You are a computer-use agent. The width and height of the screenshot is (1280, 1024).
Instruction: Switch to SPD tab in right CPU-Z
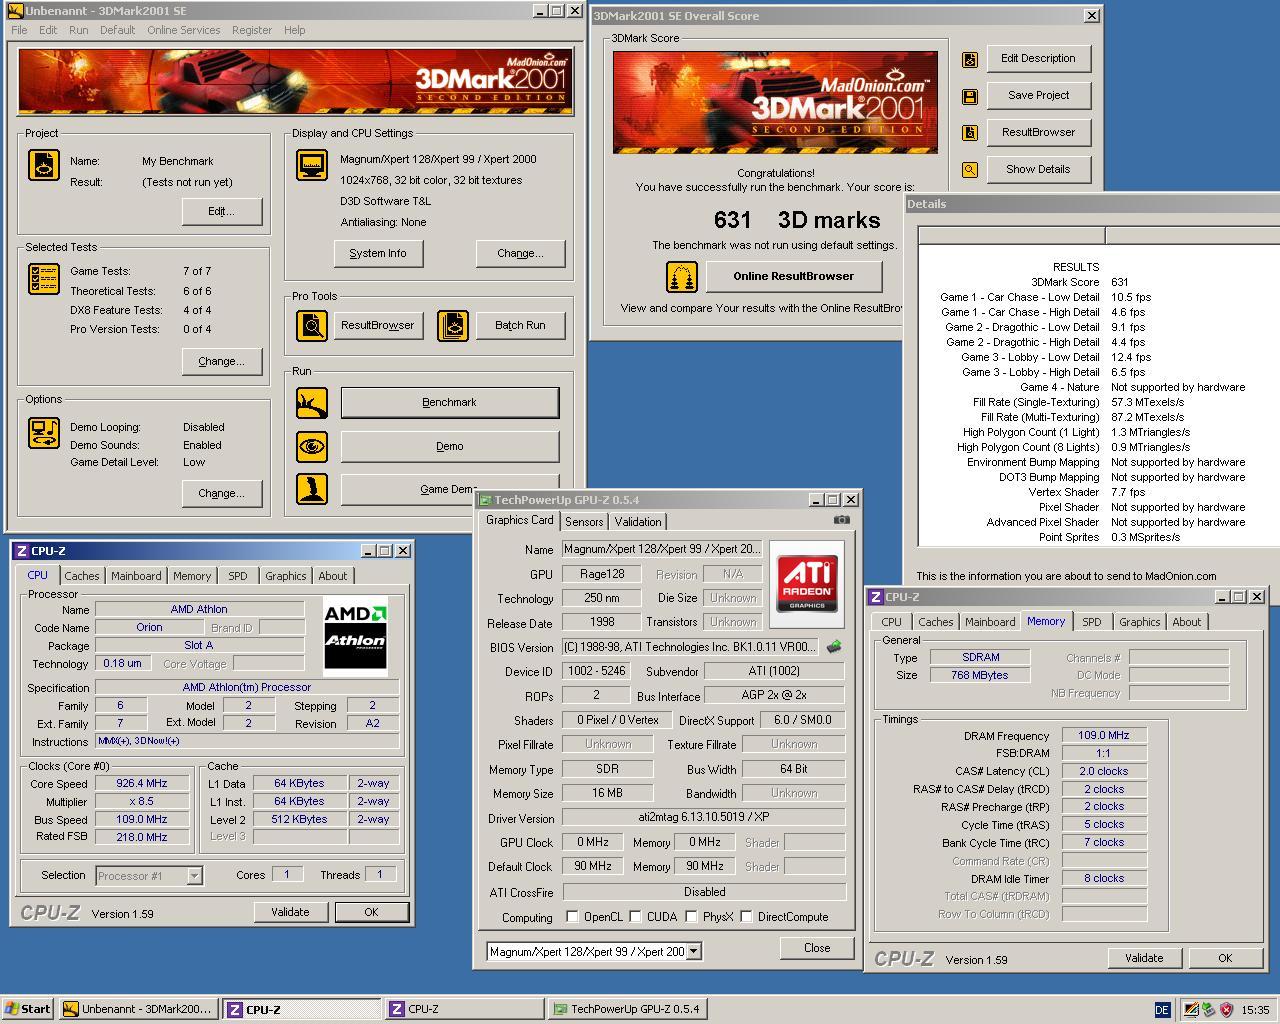tap(1091, 622)
